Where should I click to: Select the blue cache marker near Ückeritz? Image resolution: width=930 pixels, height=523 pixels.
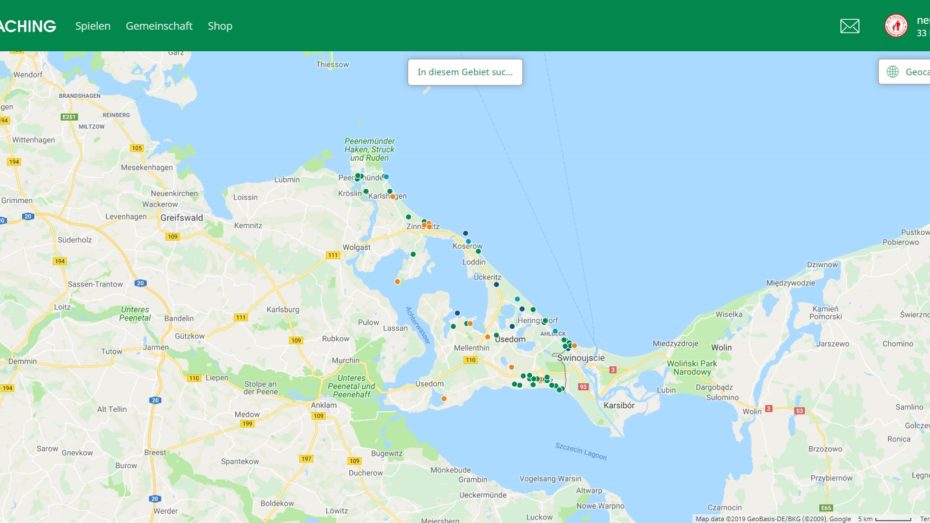496,285
